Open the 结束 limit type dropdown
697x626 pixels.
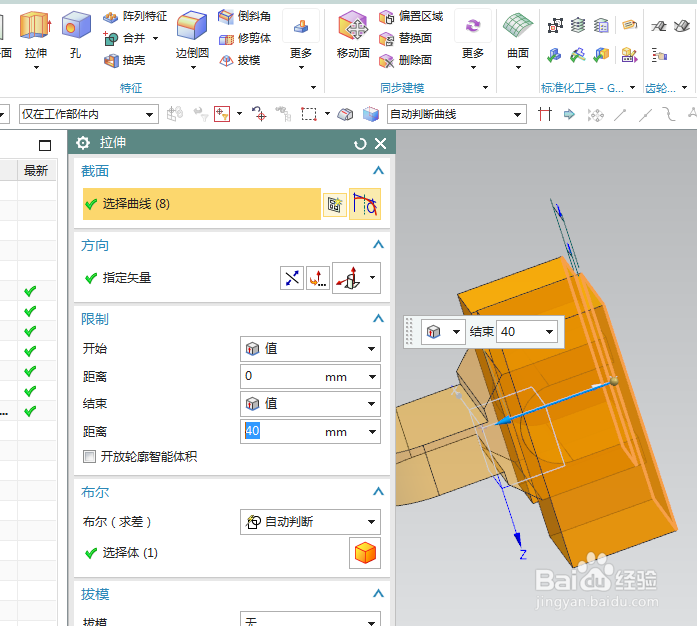click(310, 404)
